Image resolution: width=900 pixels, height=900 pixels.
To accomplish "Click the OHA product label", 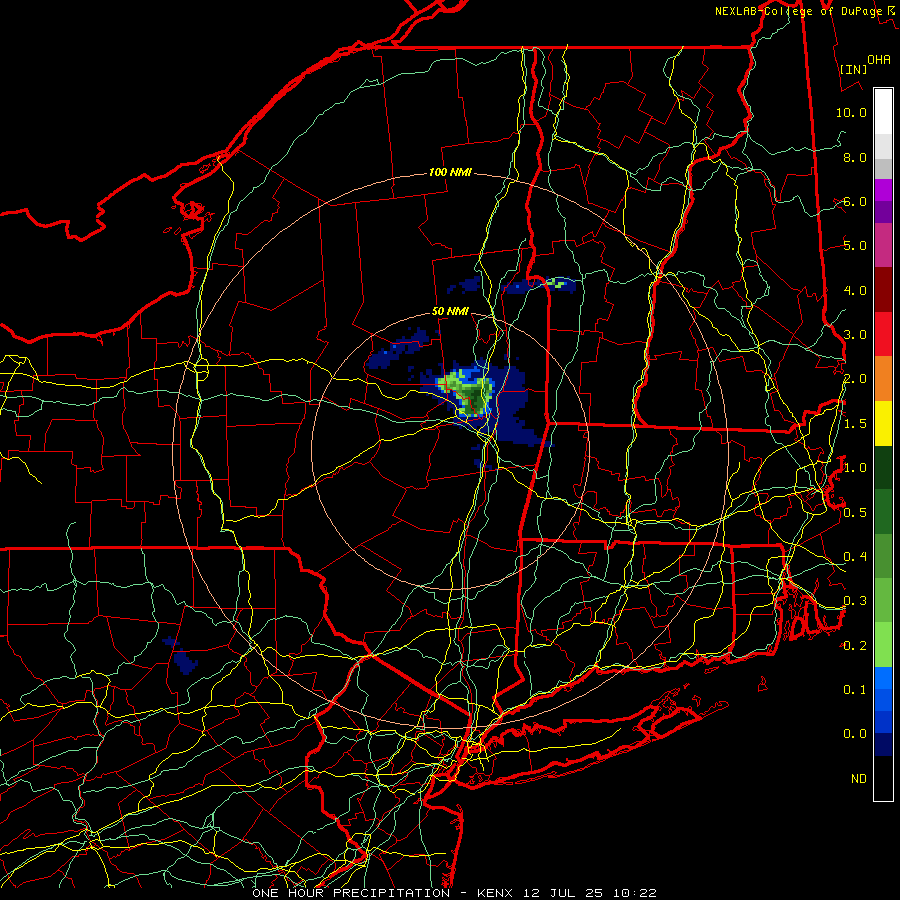I will tap(879, 59).
